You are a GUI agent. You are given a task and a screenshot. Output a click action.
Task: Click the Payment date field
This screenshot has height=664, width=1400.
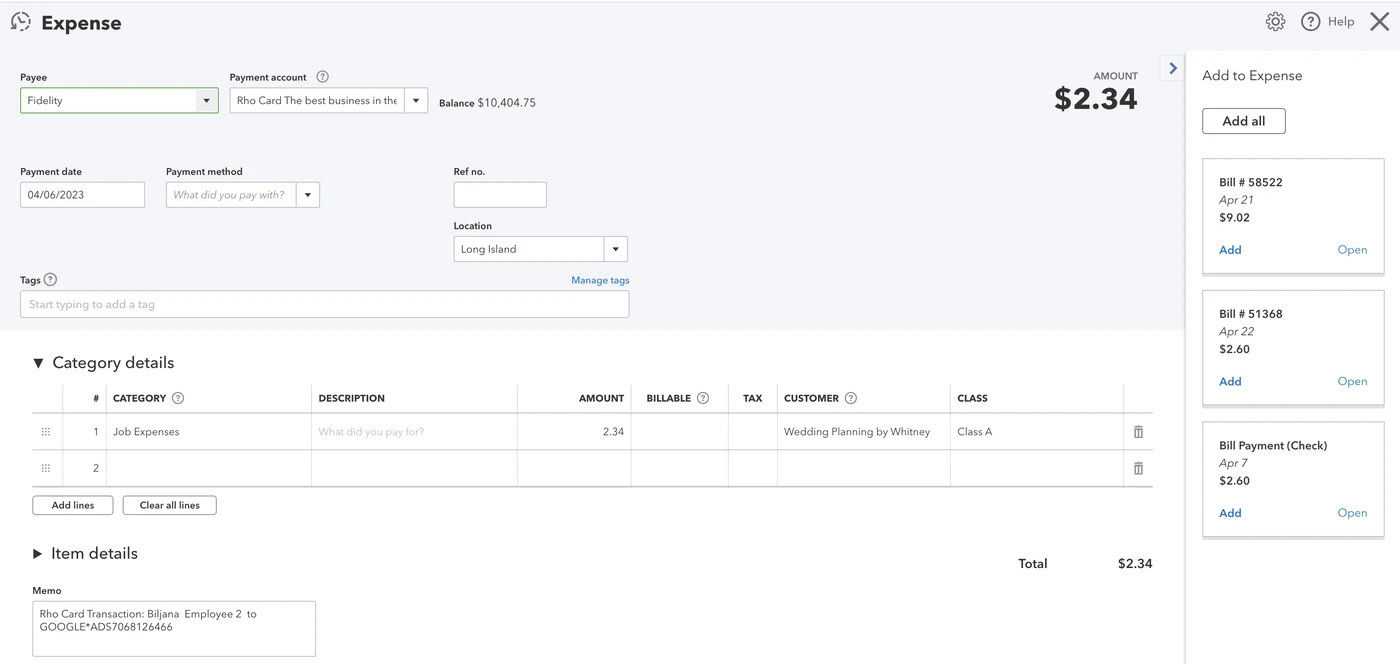(82, 195)
